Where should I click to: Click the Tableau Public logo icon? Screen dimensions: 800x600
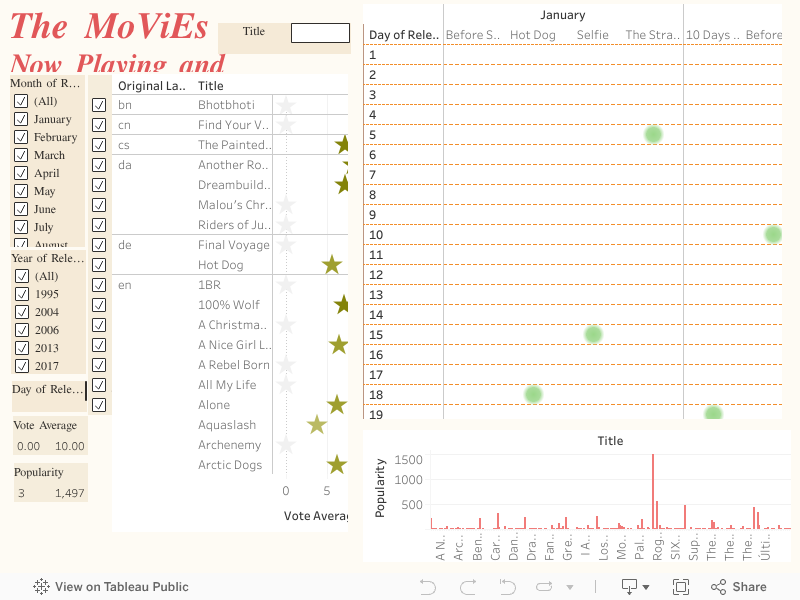[x=41, y=587]
